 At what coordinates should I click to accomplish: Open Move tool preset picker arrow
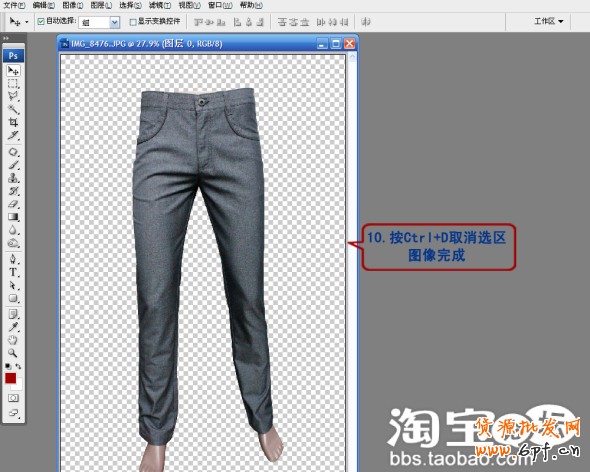pos(27,22)
